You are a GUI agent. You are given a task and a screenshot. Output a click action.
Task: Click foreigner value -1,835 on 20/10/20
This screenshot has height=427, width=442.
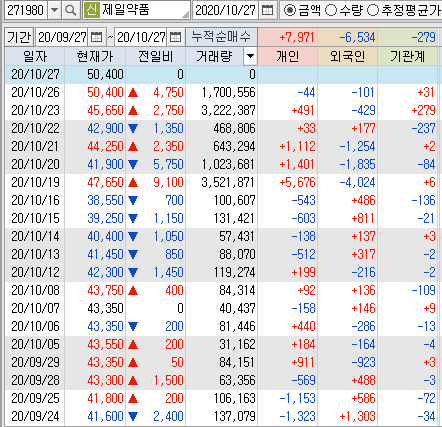coord(357,164)
